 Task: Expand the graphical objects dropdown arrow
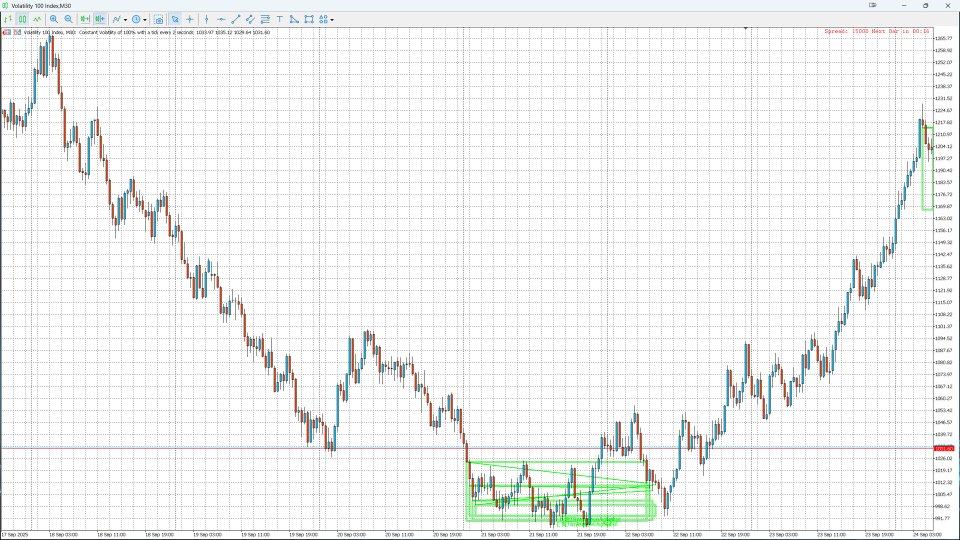(x=332, y=20)
